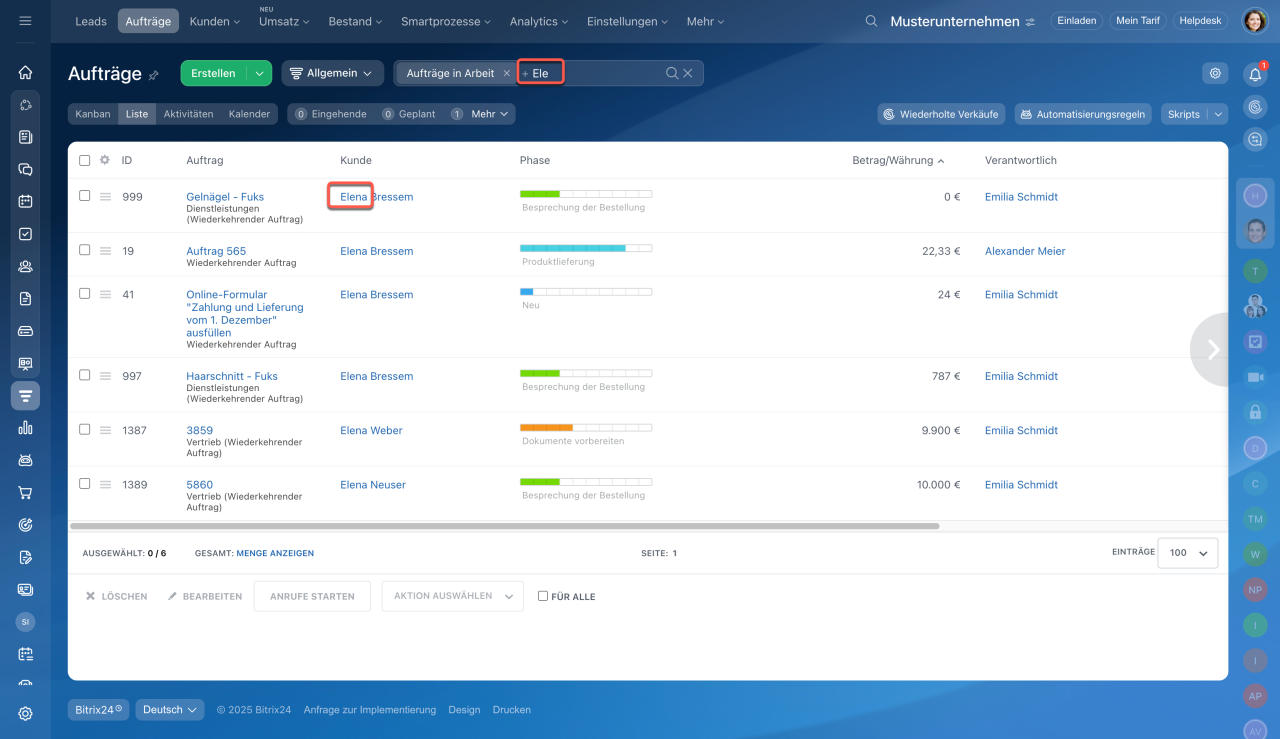Tick the select-all checkbox in table header

85,160
